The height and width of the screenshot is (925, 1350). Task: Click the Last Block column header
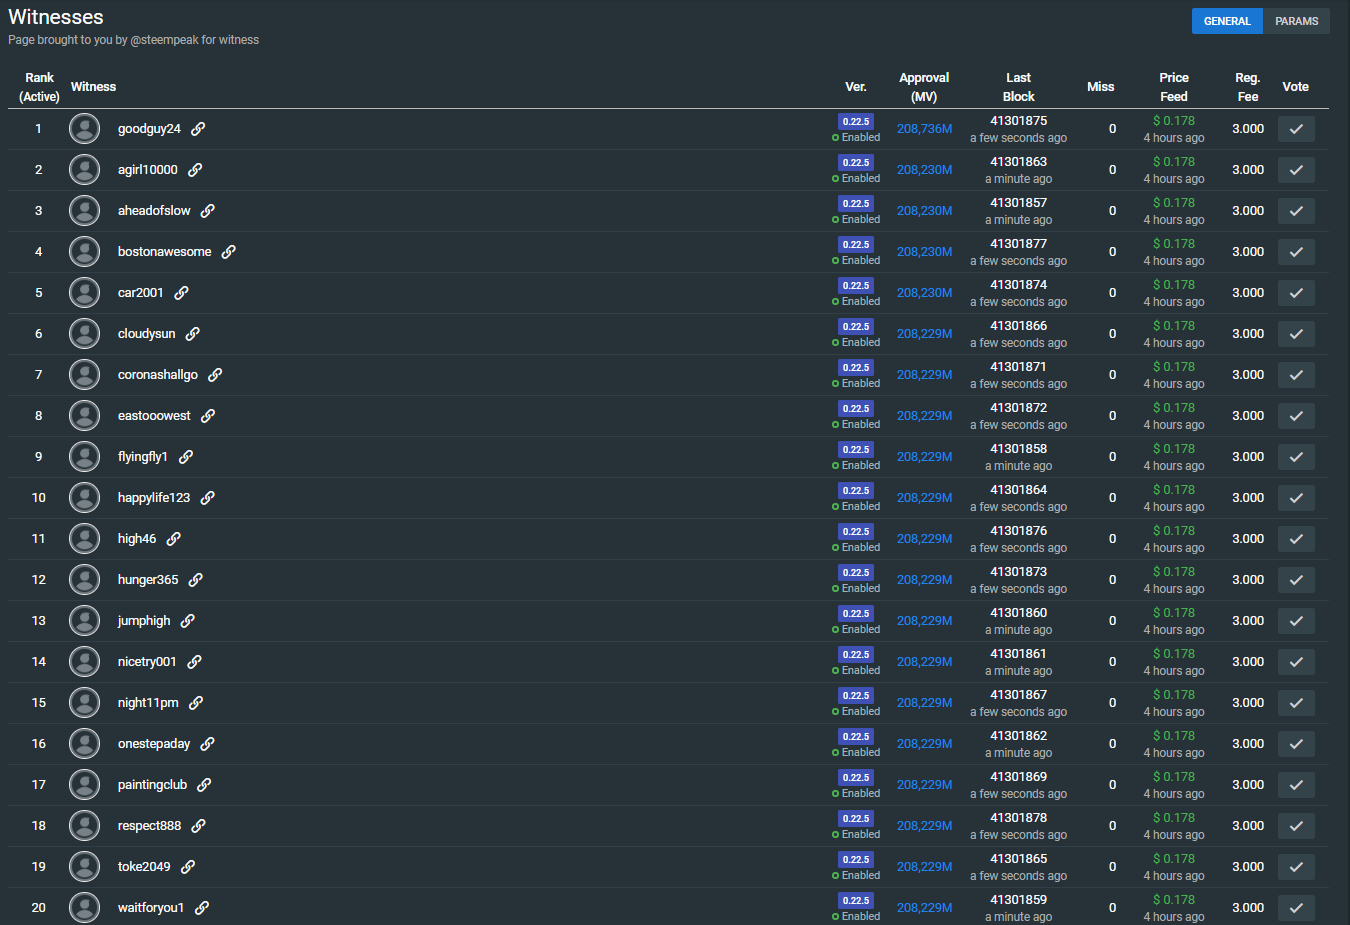tap(1018, 87)
